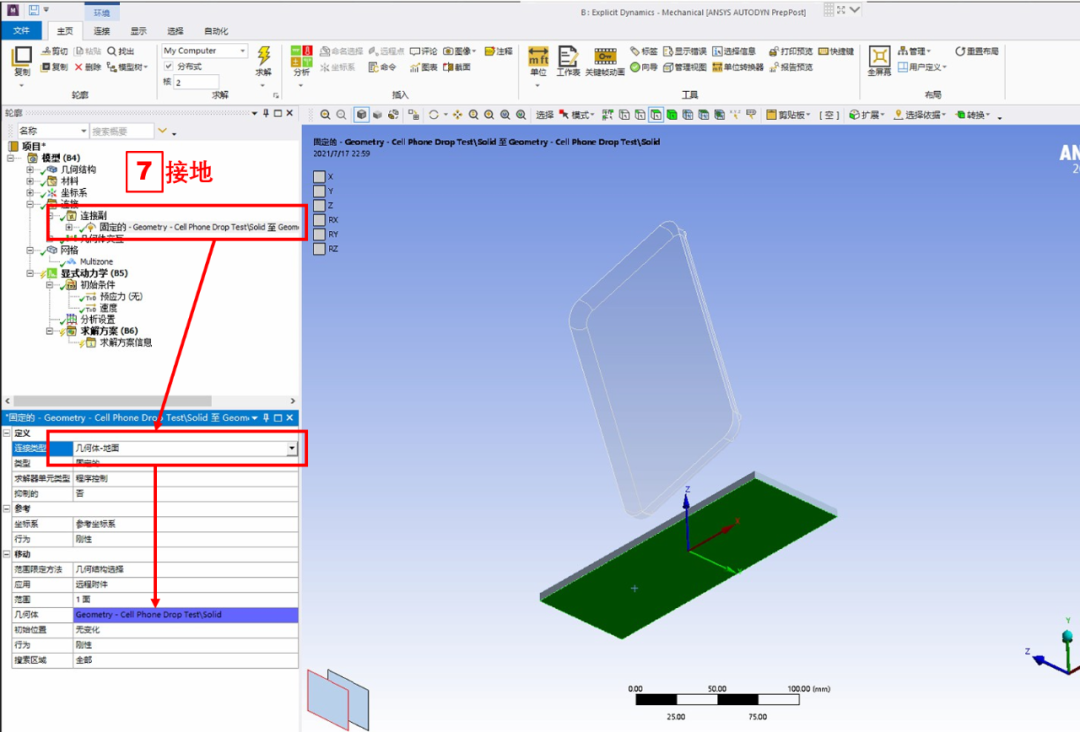Check the RX degree-of-freedom box
The height and width of the screenshot is (732, 1080).
coord(319,220)
